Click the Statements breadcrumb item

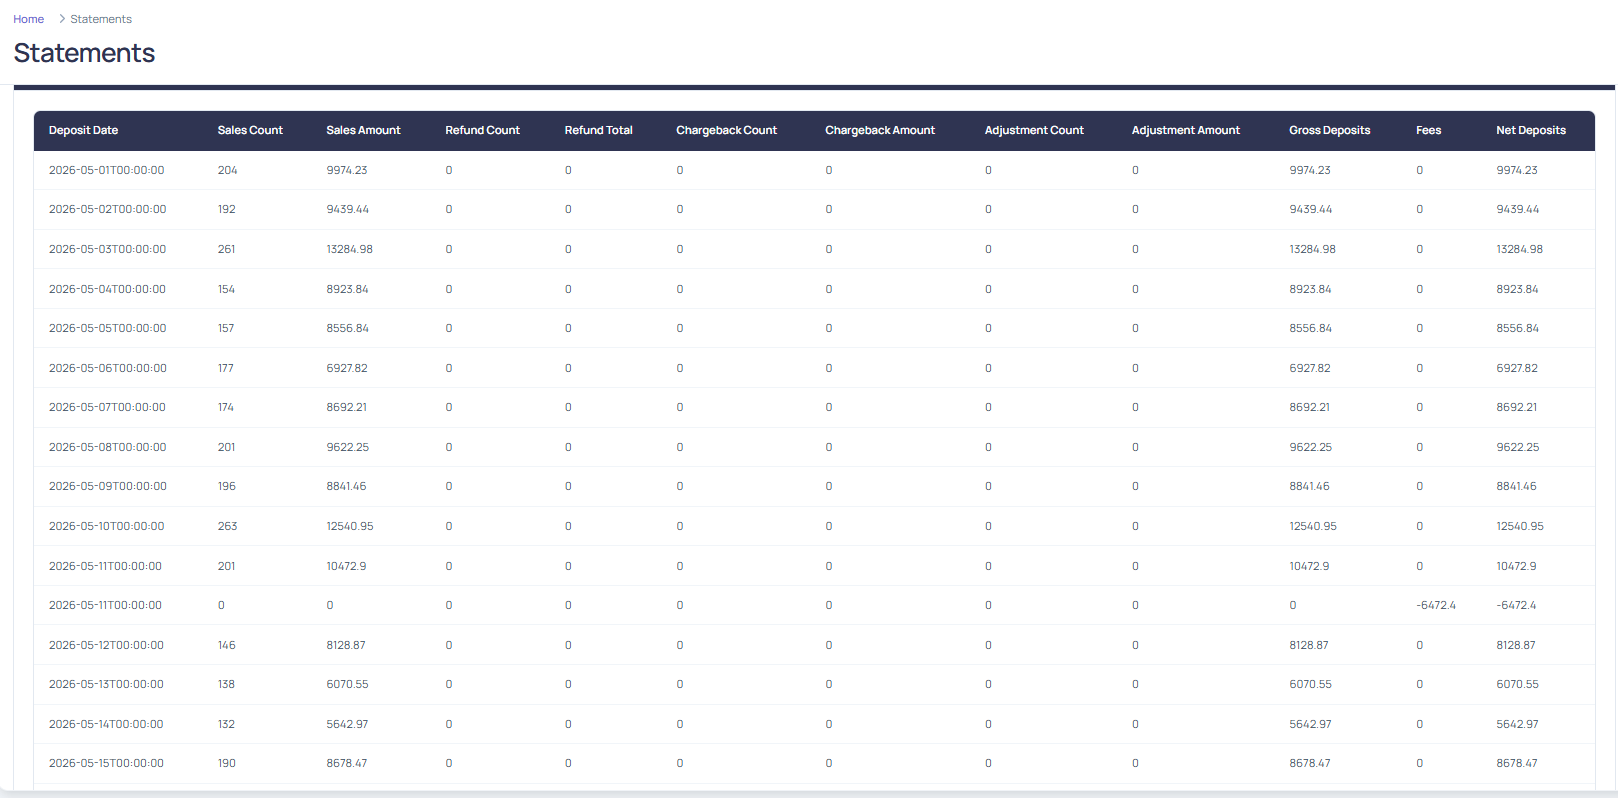coord(101,19)
